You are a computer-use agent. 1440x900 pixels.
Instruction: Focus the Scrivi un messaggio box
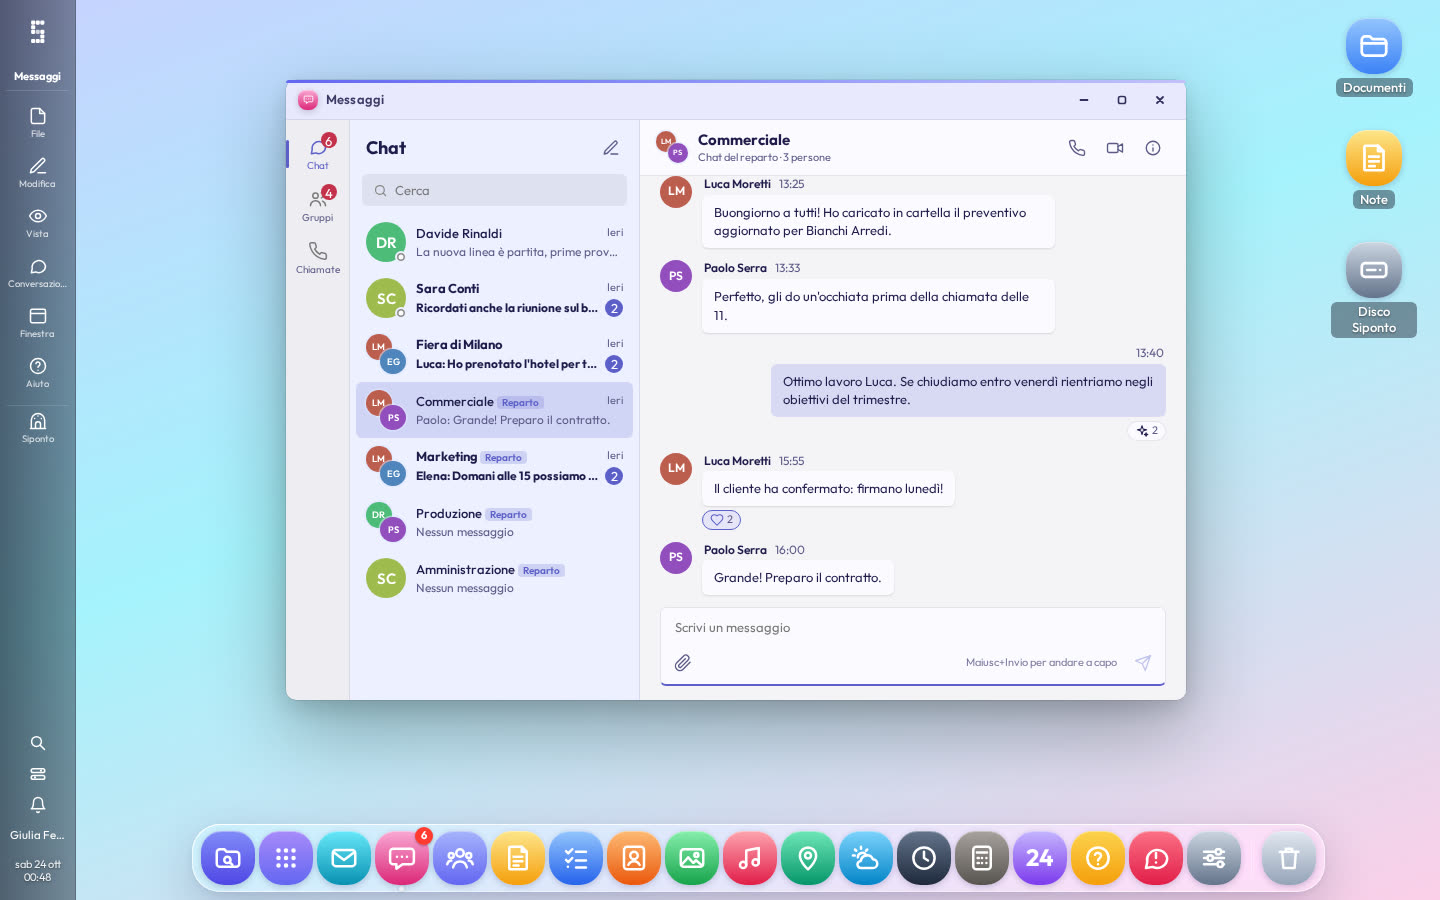pyautogui.click(x=912, y=628)
